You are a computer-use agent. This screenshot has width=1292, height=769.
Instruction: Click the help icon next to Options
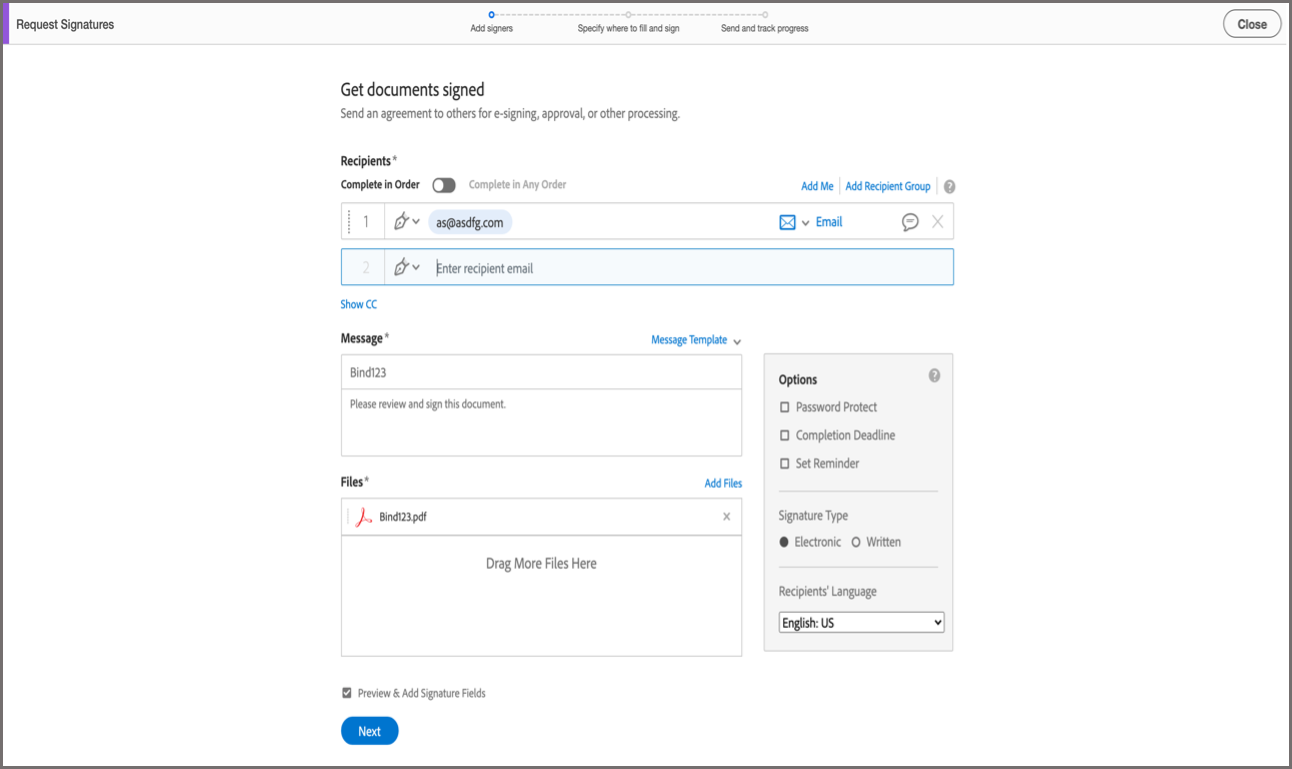pyautogui.click(x=935, y=375)
